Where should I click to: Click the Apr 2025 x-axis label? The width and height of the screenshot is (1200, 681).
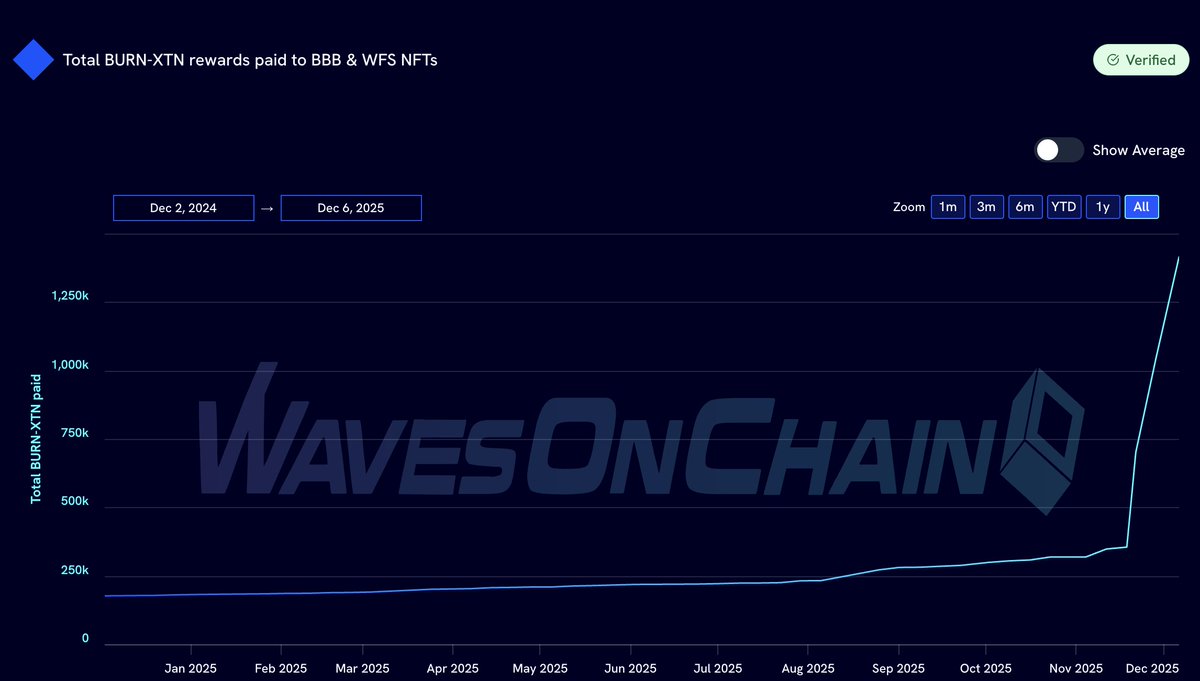[451, 668]
